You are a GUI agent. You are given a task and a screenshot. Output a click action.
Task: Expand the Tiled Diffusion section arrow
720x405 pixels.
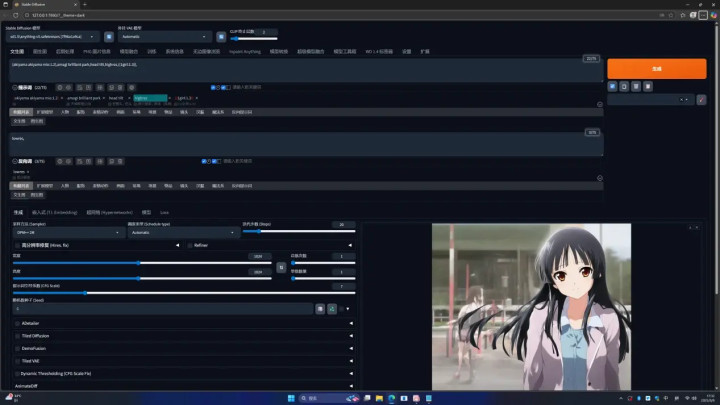point(351,336)
